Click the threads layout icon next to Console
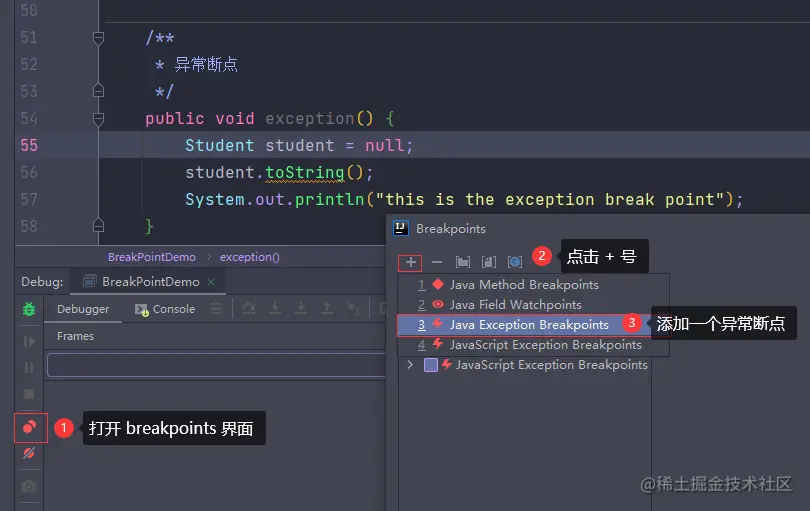This screenshot has width=810, height=511. (x=216, y=309)
